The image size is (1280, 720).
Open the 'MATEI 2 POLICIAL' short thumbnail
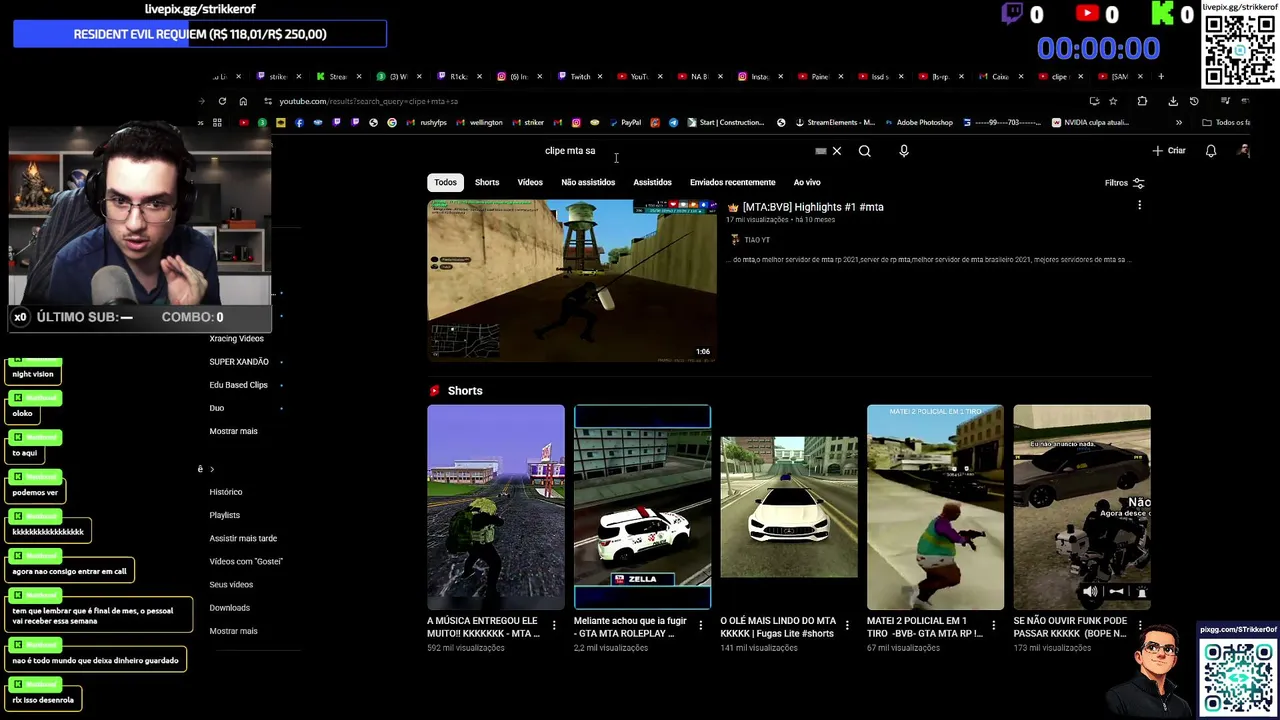935,507
